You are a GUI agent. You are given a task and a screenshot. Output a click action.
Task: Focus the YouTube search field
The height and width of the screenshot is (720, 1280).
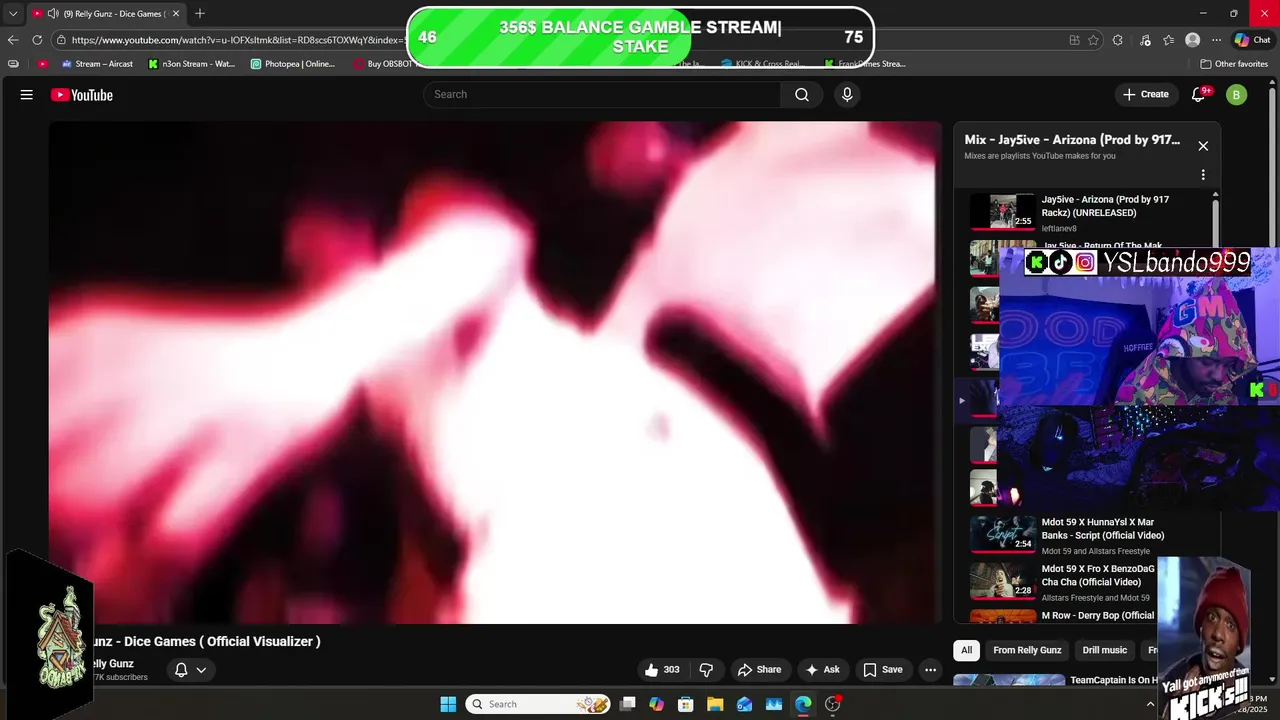tap(602, 95)
